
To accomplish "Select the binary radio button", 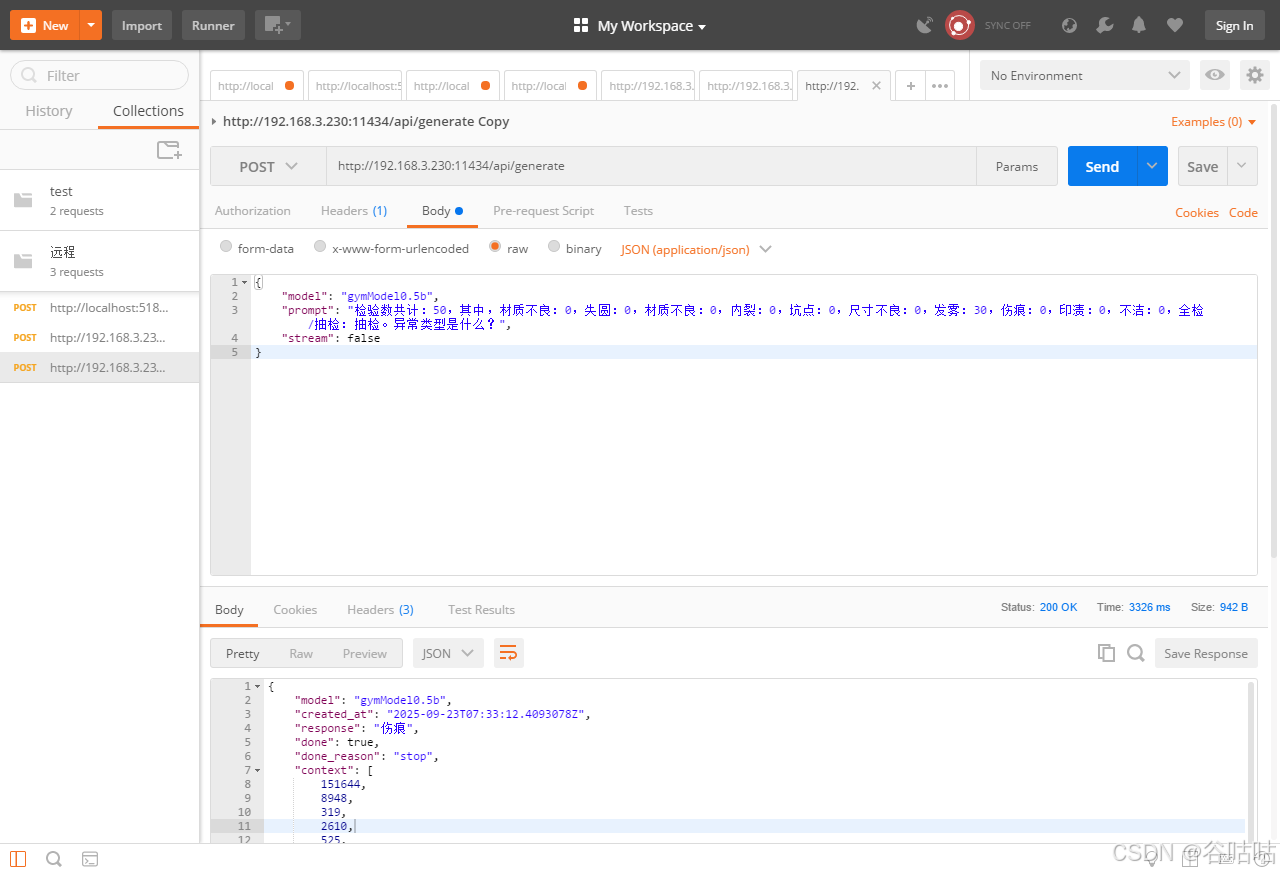I will tap(554, 247).
